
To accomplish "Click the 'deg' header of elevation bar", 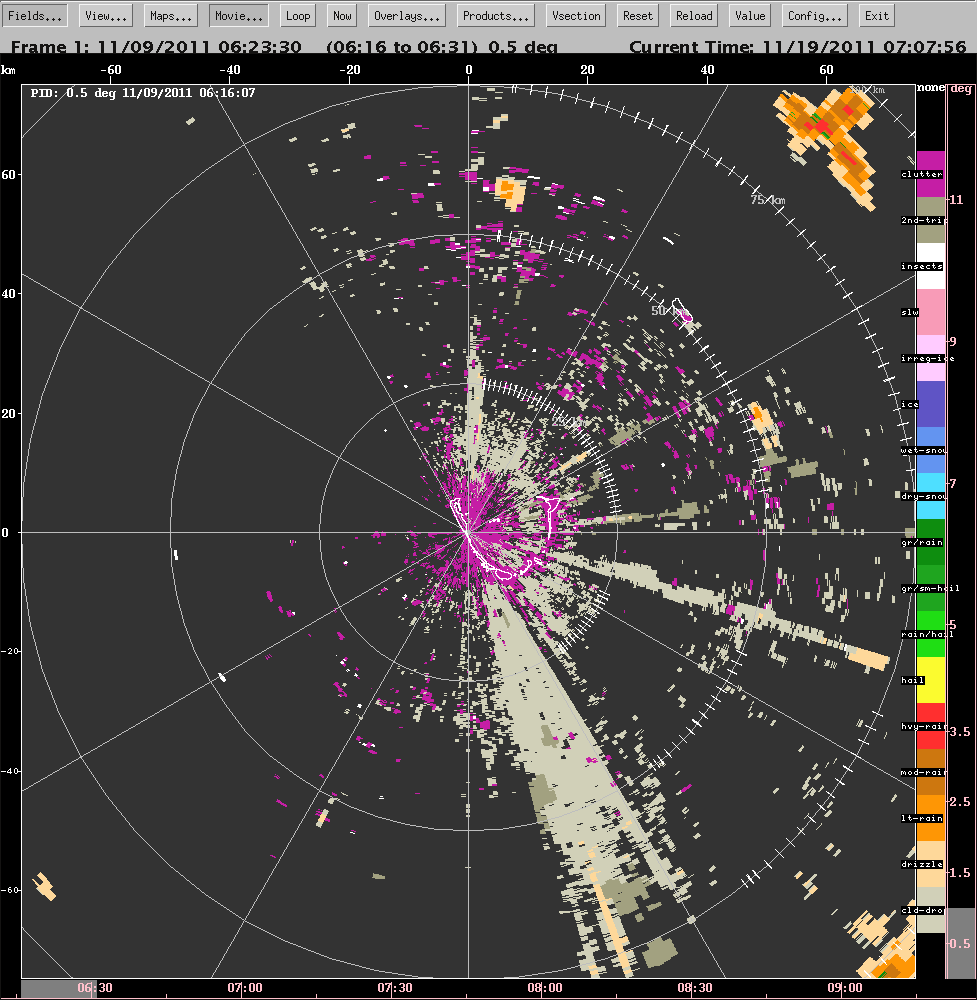I will (x=961, y=89).
